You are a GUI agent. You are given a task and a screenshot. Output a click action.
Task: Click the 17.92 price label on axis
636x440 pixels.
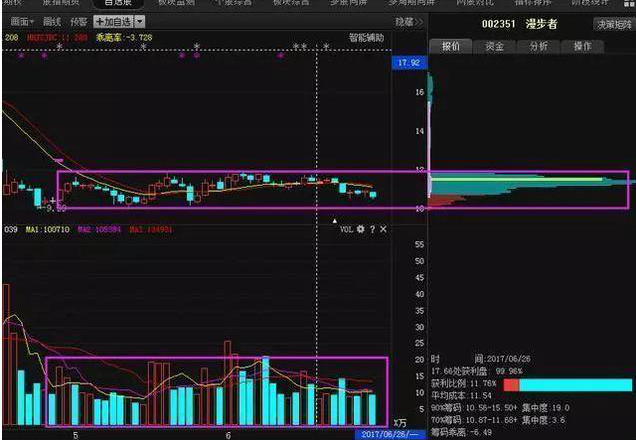408,62
